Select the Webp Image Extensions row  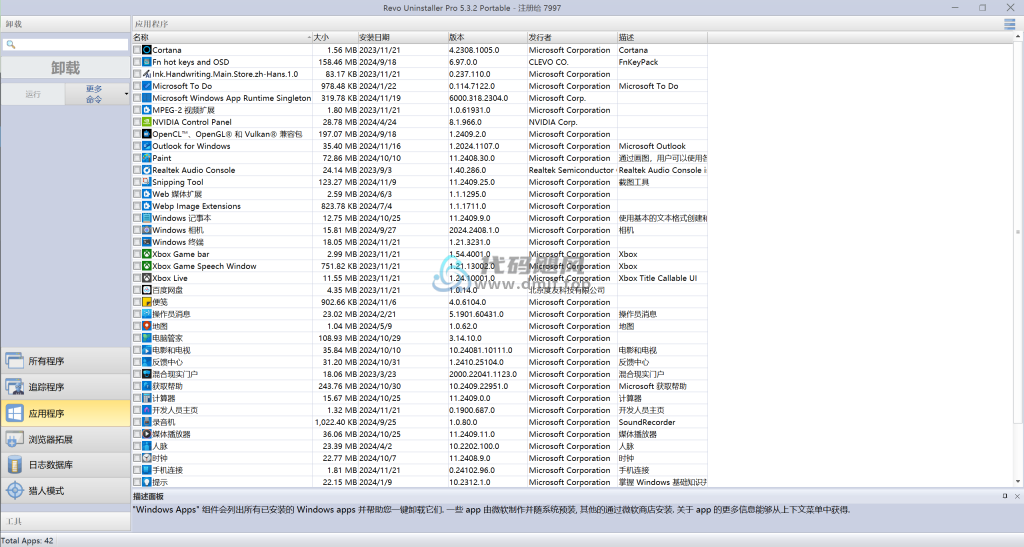tap(419, 206)
